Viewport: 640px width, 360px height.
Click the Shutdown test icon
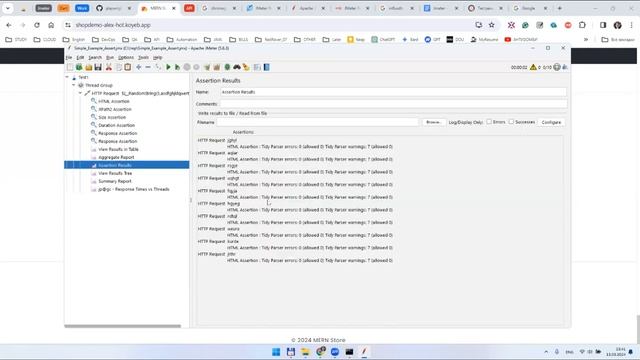point(196,67)
